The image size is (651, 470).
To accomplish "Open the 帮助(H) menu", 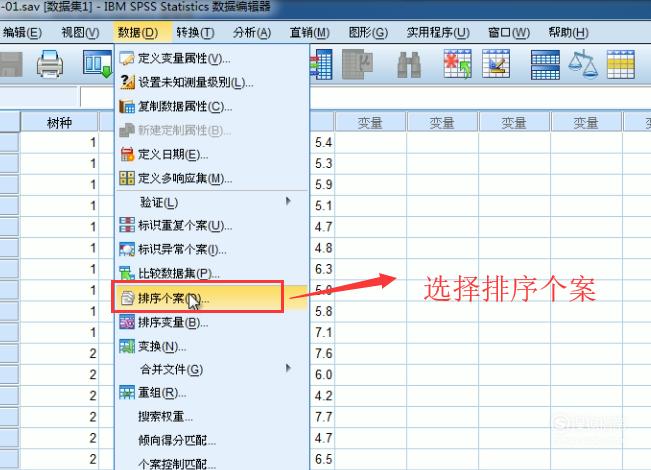I will [568, 32].
